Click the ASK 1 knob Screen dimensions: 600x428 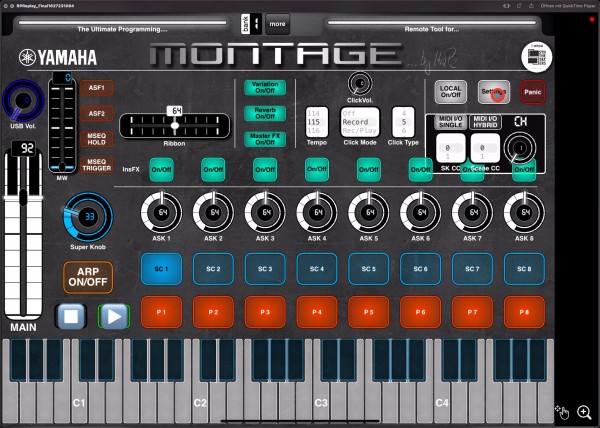tap(161, 213)
